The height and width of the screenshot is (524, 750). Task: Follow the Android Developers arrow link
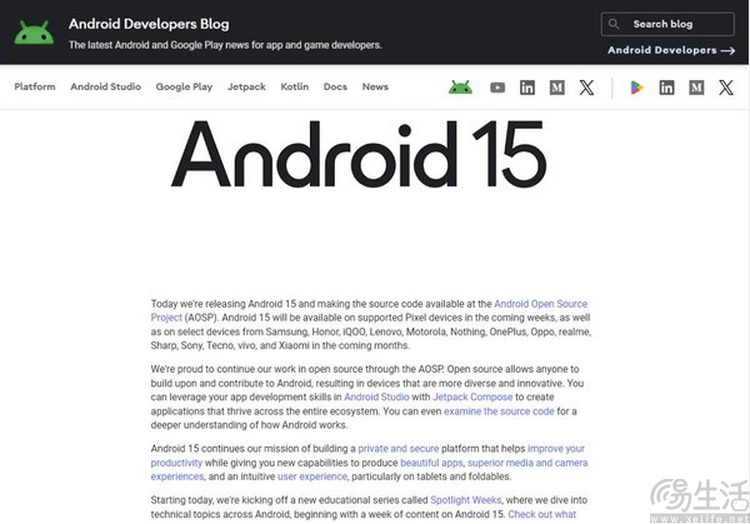670,50
